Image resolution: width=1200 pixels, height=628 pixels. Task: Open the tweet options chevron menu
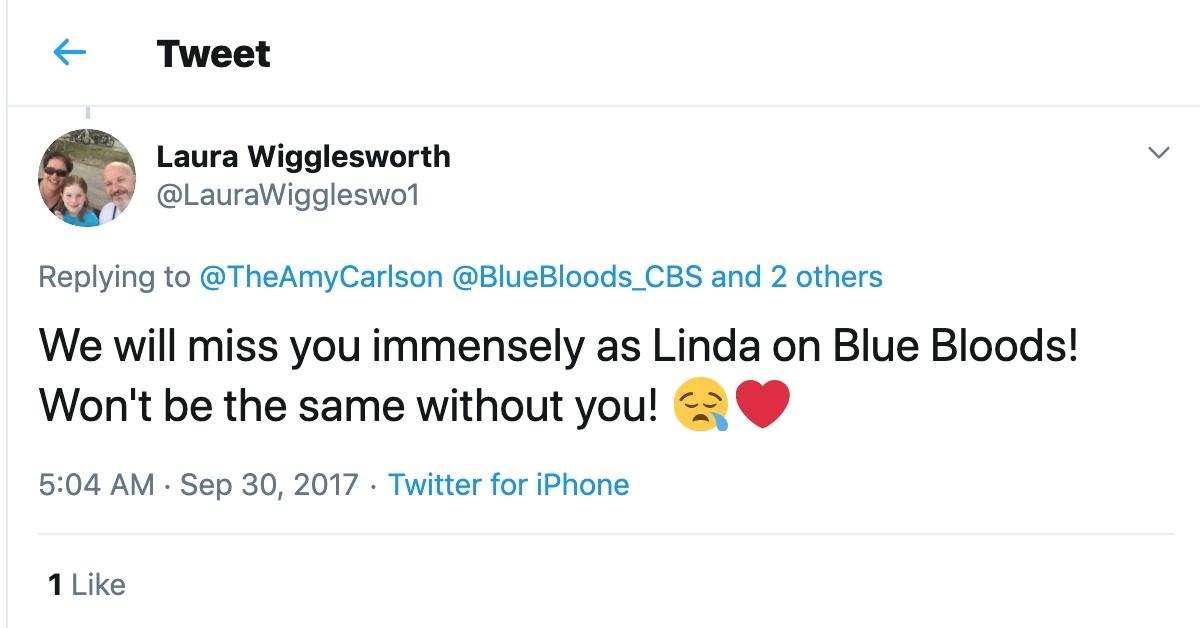pyautogui.click(x=1158, y=154)
